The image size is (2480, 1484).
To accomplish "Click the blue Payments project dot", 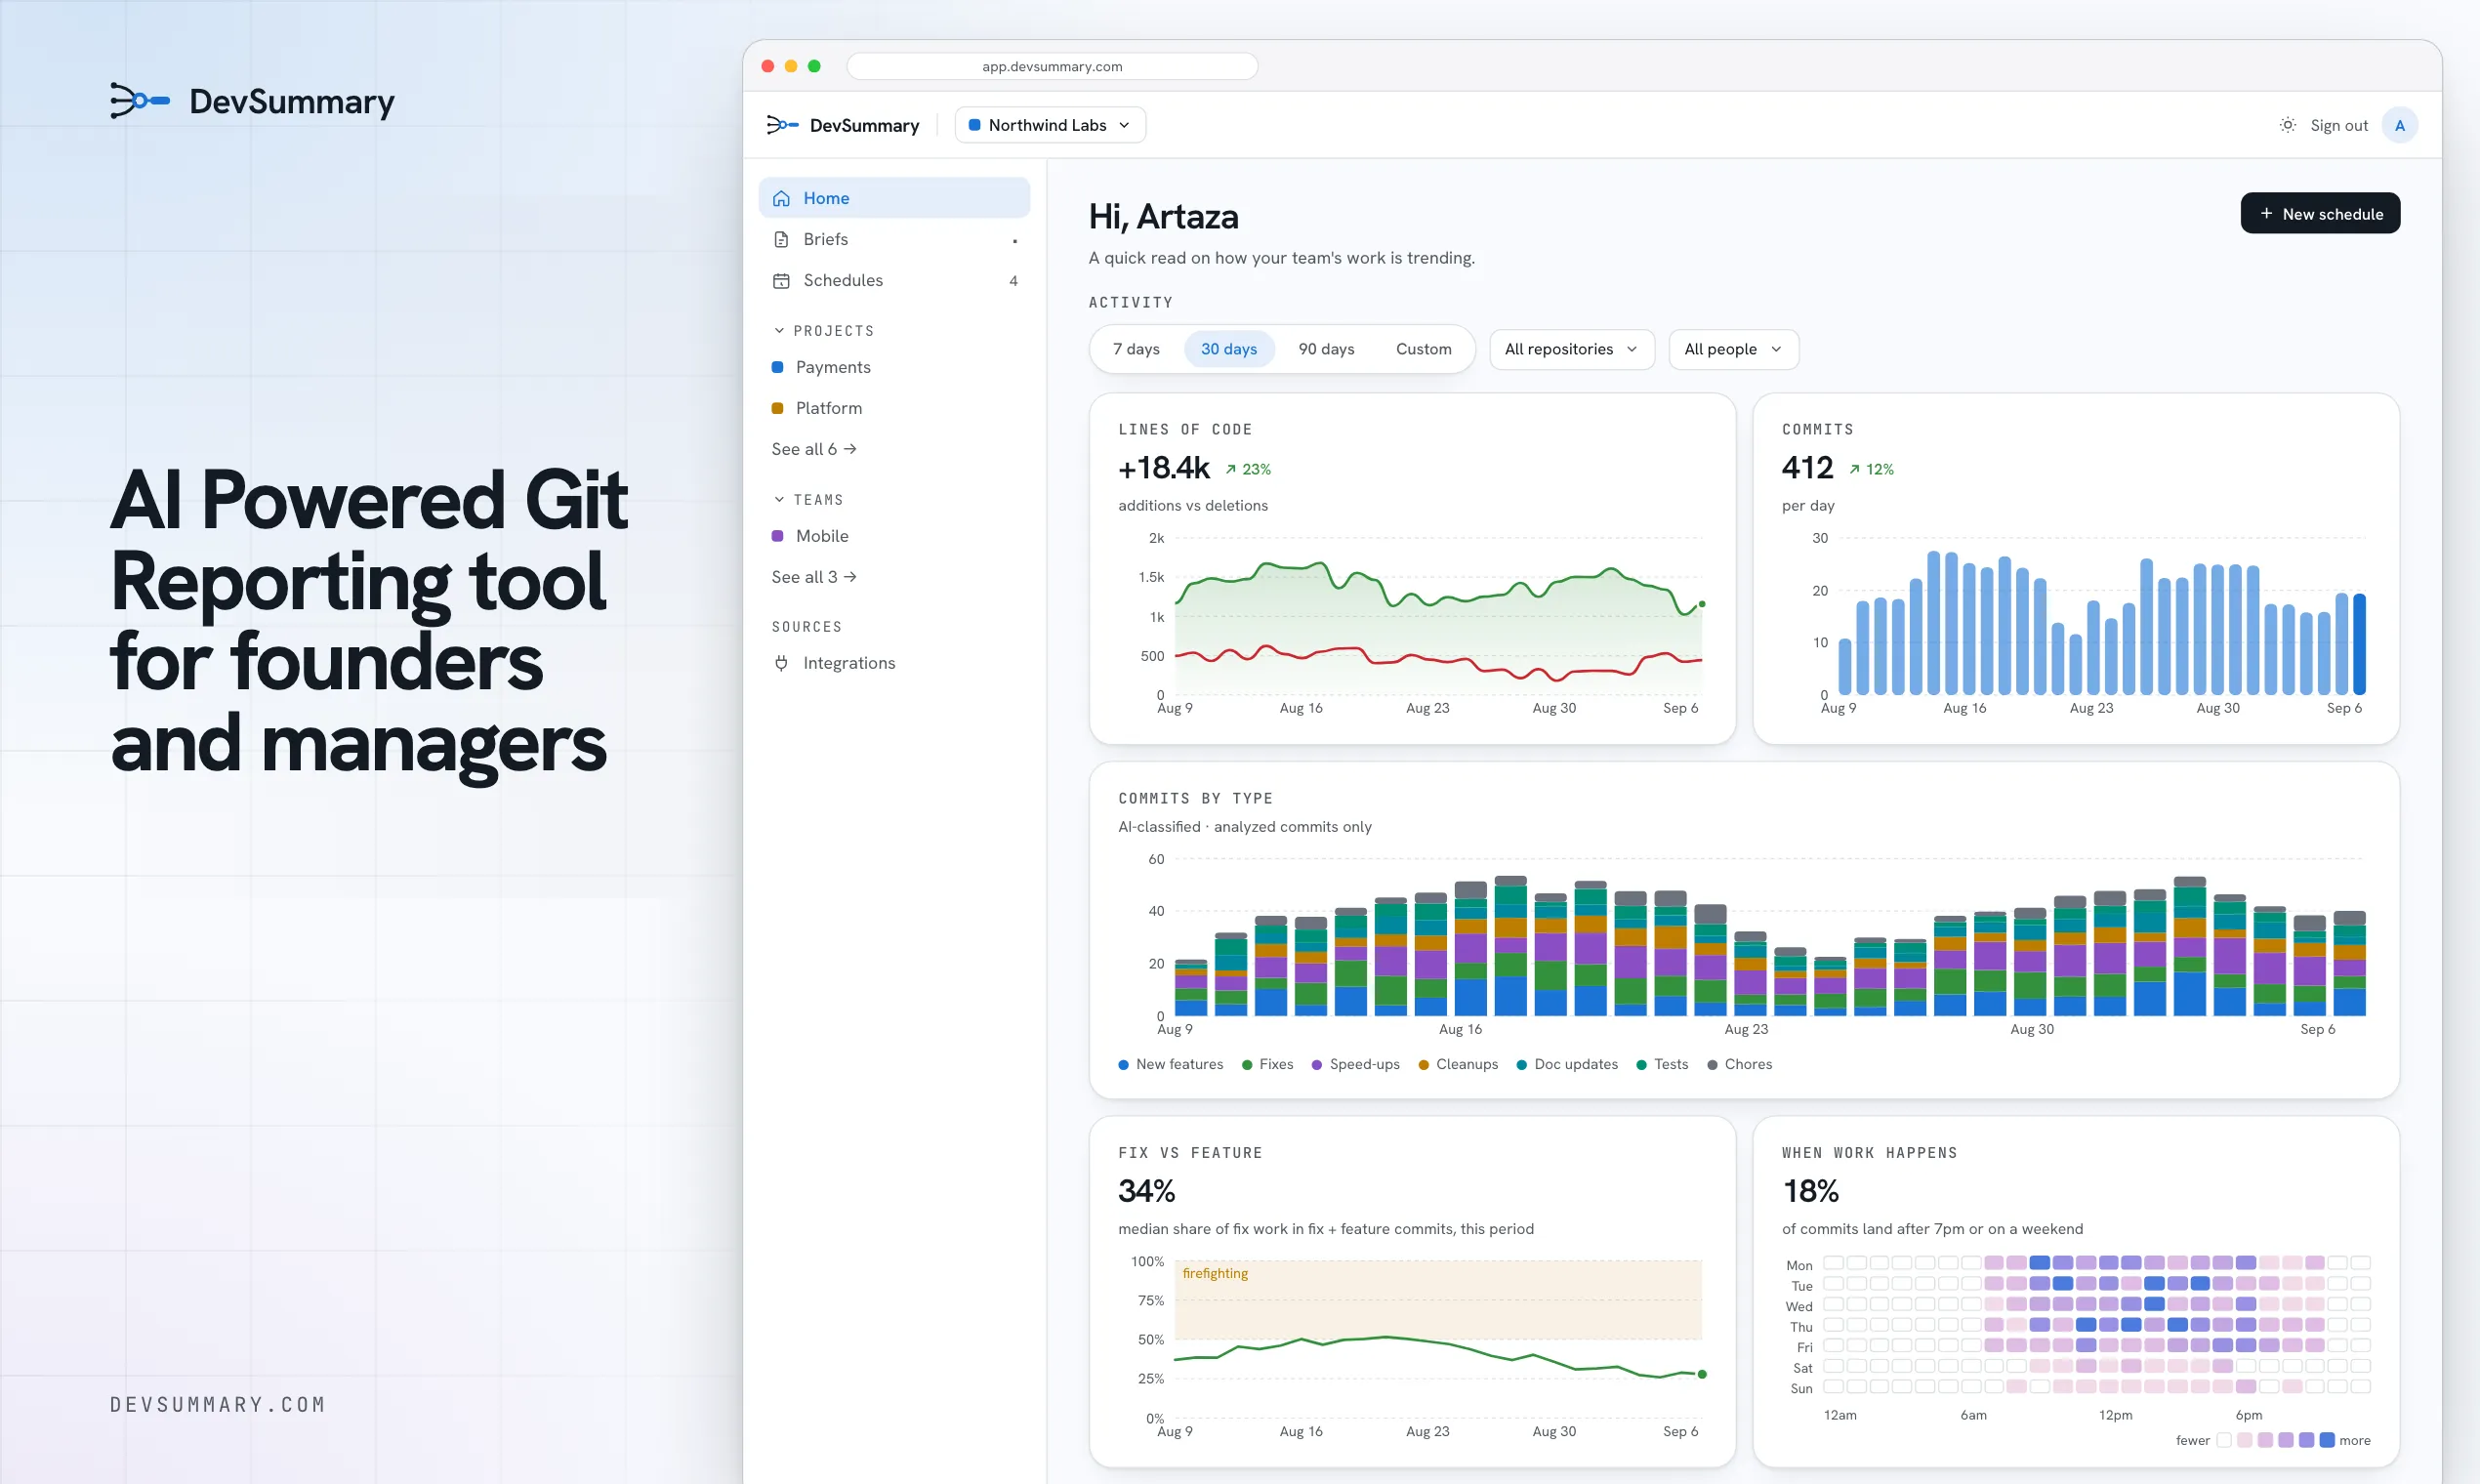I will coord(777,367).
